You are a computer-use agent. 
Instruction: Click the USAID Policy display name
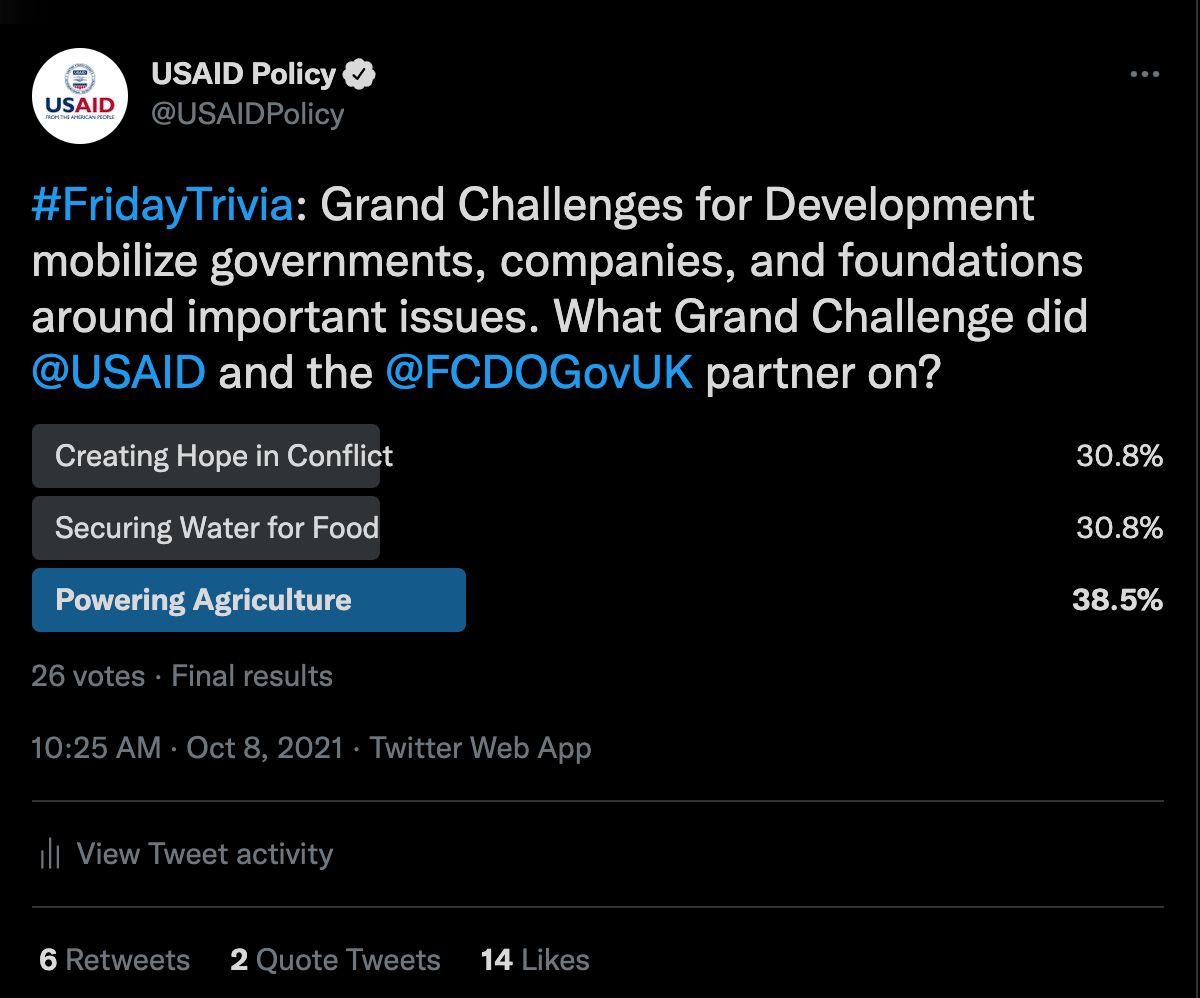(x=244, y=74)
